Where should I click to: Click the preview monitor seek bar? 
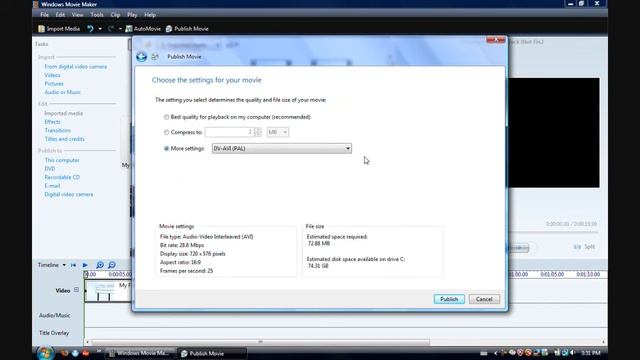554,232
